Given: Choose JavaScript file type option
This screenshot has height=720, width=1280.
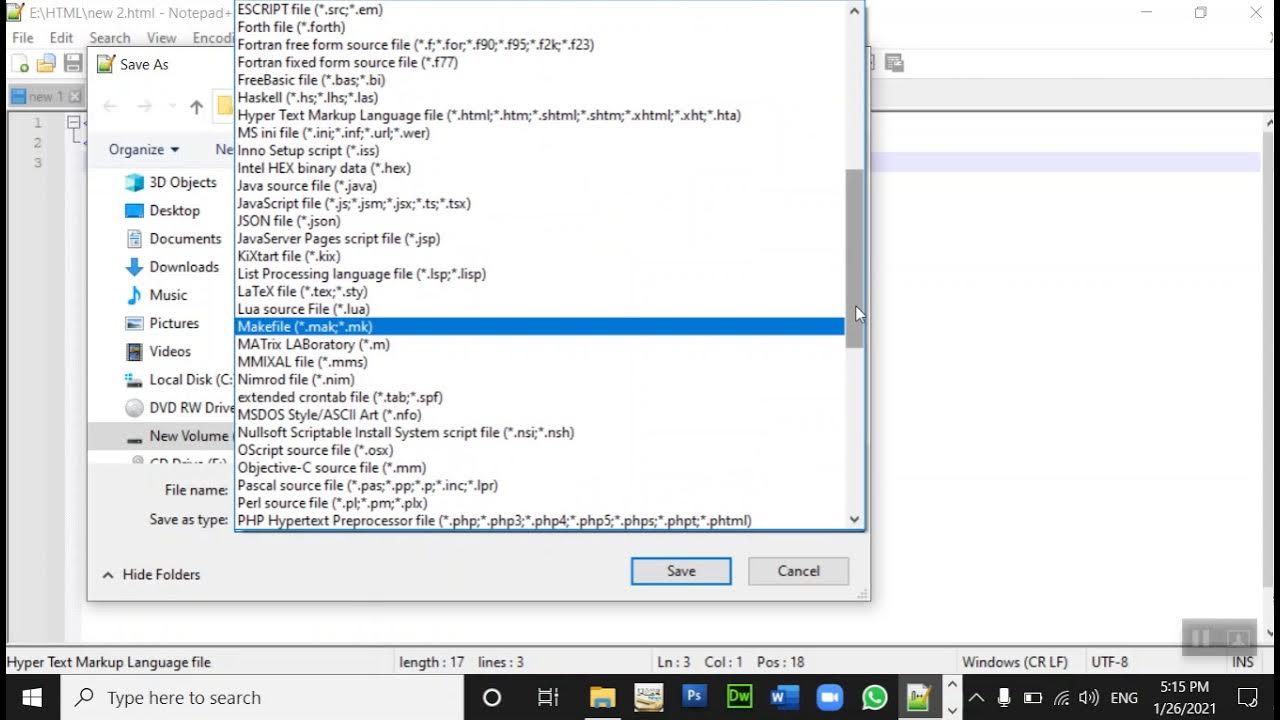Looking at the screenshot, I should click(x=540, y=203).
